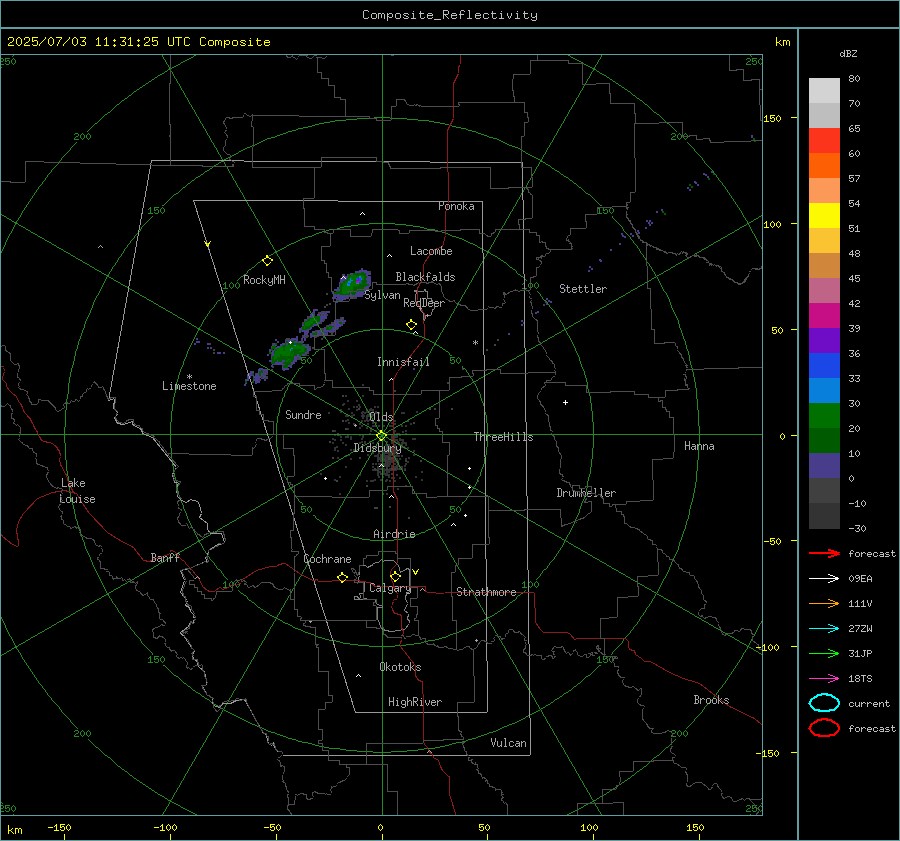Pick the dark orange 57-60 dBZ swatch
900x841 pixels.
coord(824,166)
